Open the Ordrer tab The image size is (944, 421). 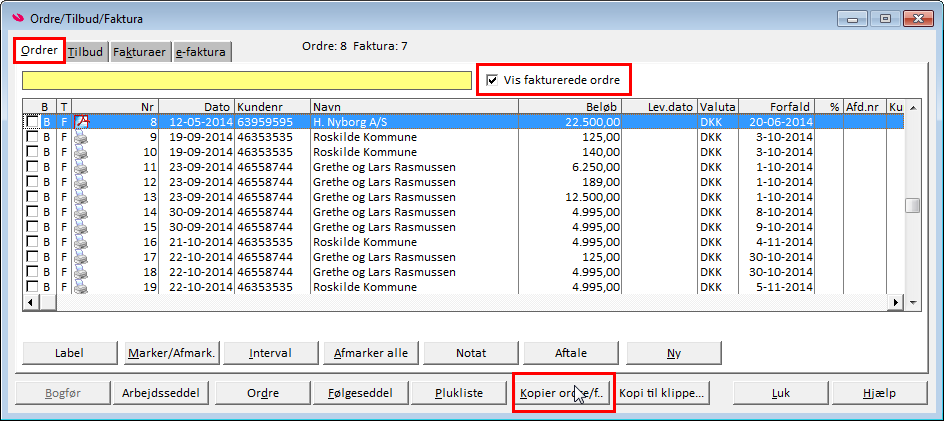point(39,51)
